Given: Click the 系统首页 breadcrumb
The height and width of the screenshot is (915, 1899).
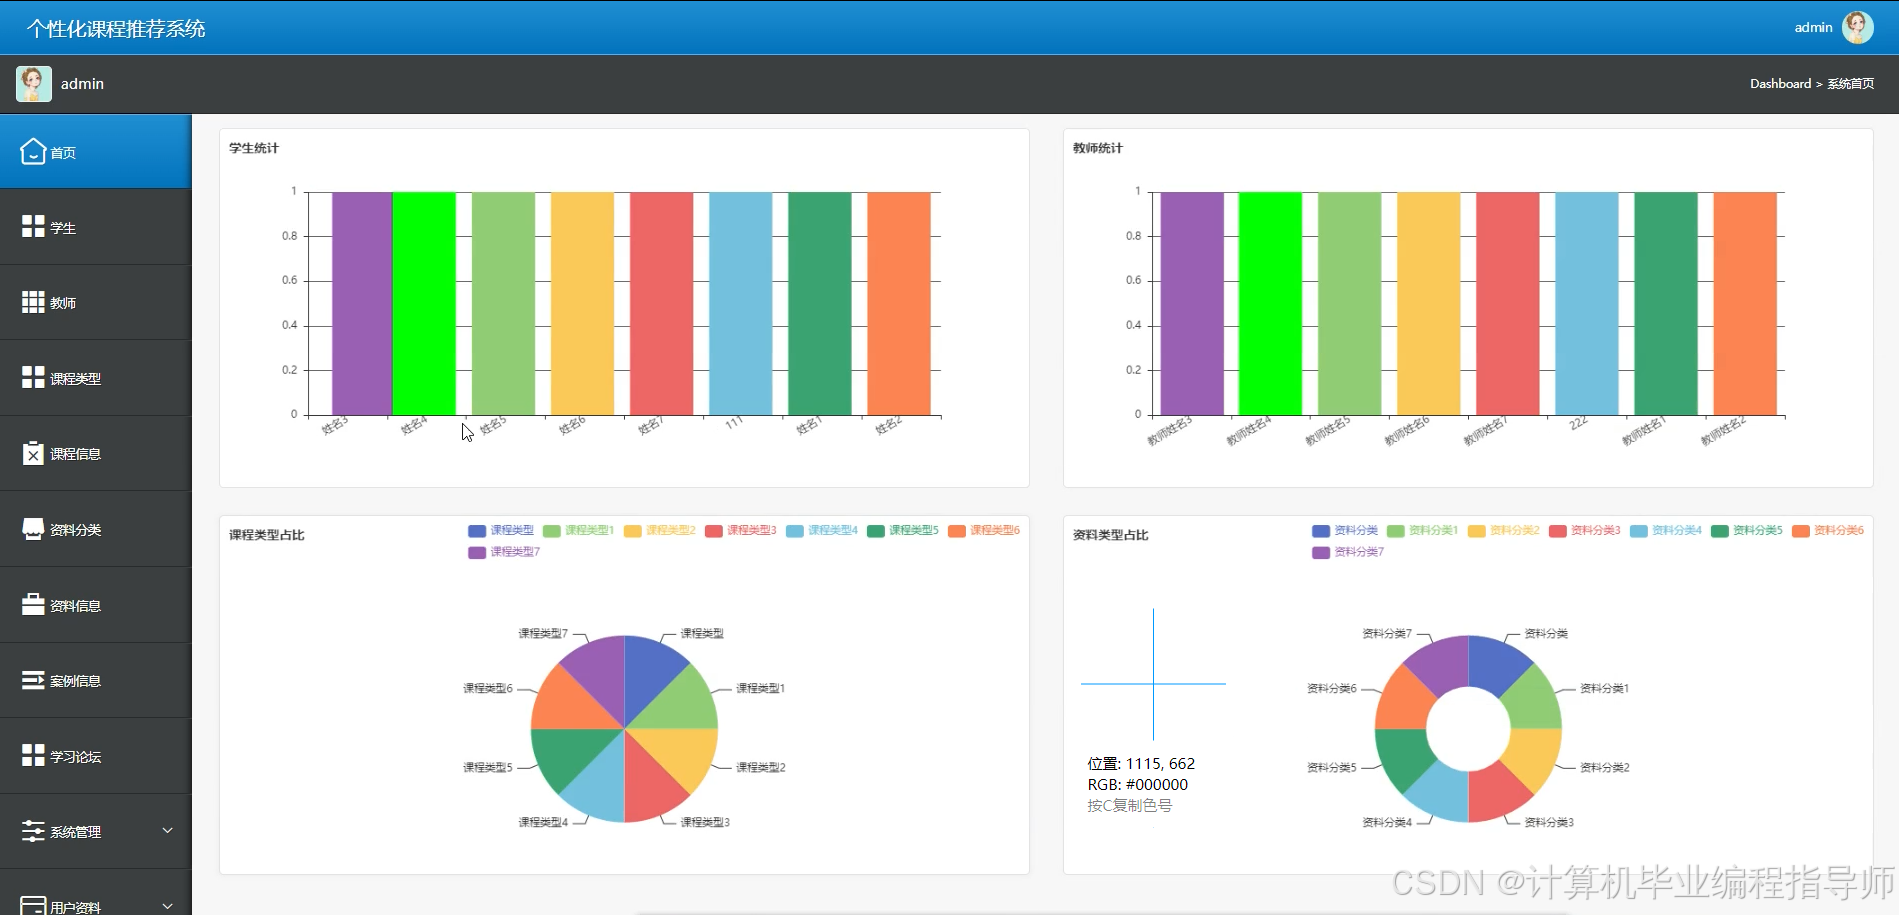Looking at the screenshot, I should click(x=1851, y=84).
